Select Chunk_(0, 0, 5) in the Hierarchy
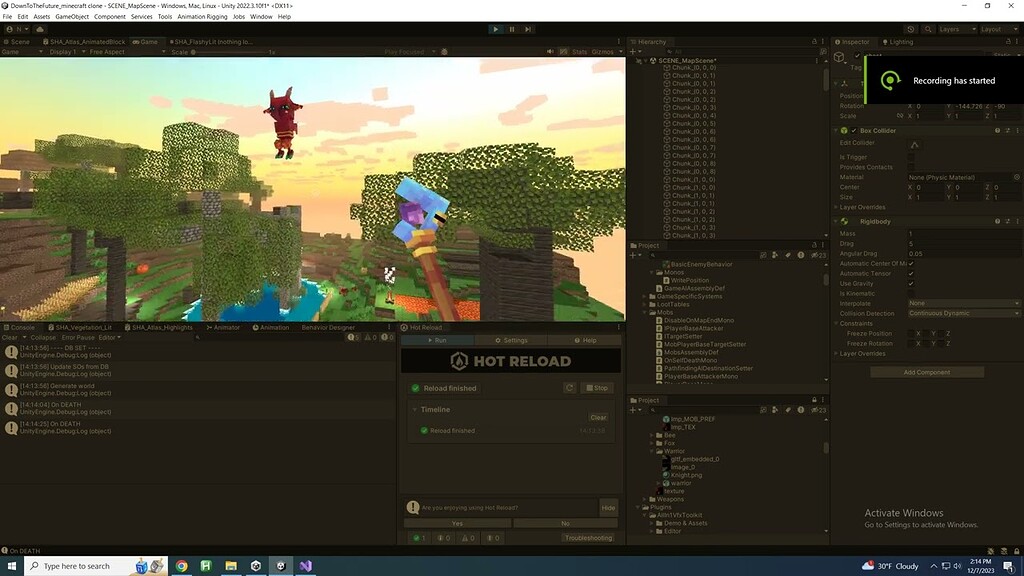1024x576 pixels. [x=694, y=124]
